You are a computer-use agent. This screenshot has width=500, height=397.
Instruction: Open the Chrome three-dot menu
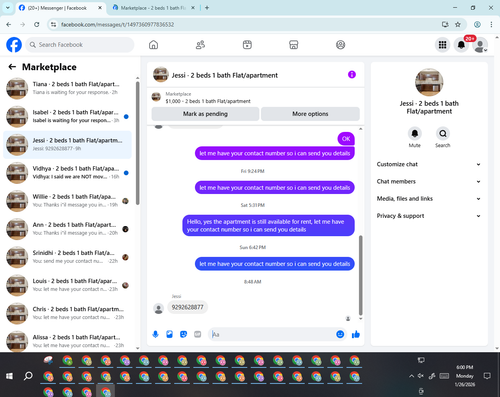point(491,24)
